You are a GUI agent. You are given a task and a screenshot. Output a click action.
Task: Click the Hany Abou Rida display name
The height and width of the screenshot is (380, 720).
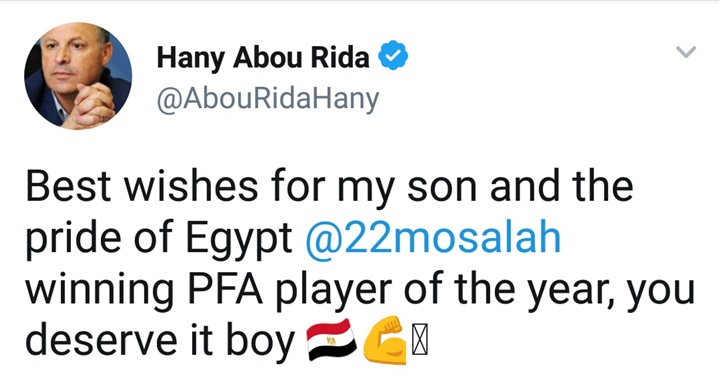click(x=263, y=58)
